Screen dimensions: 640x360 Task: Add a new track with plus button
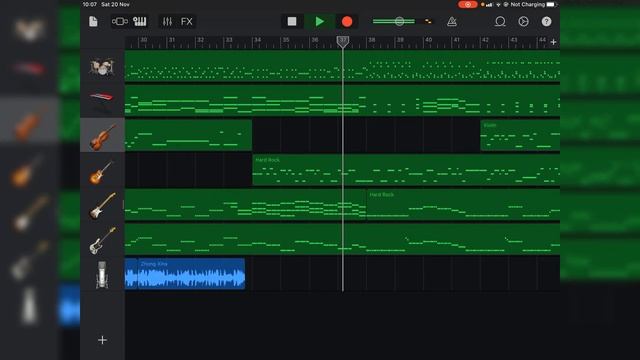[102, 340]
